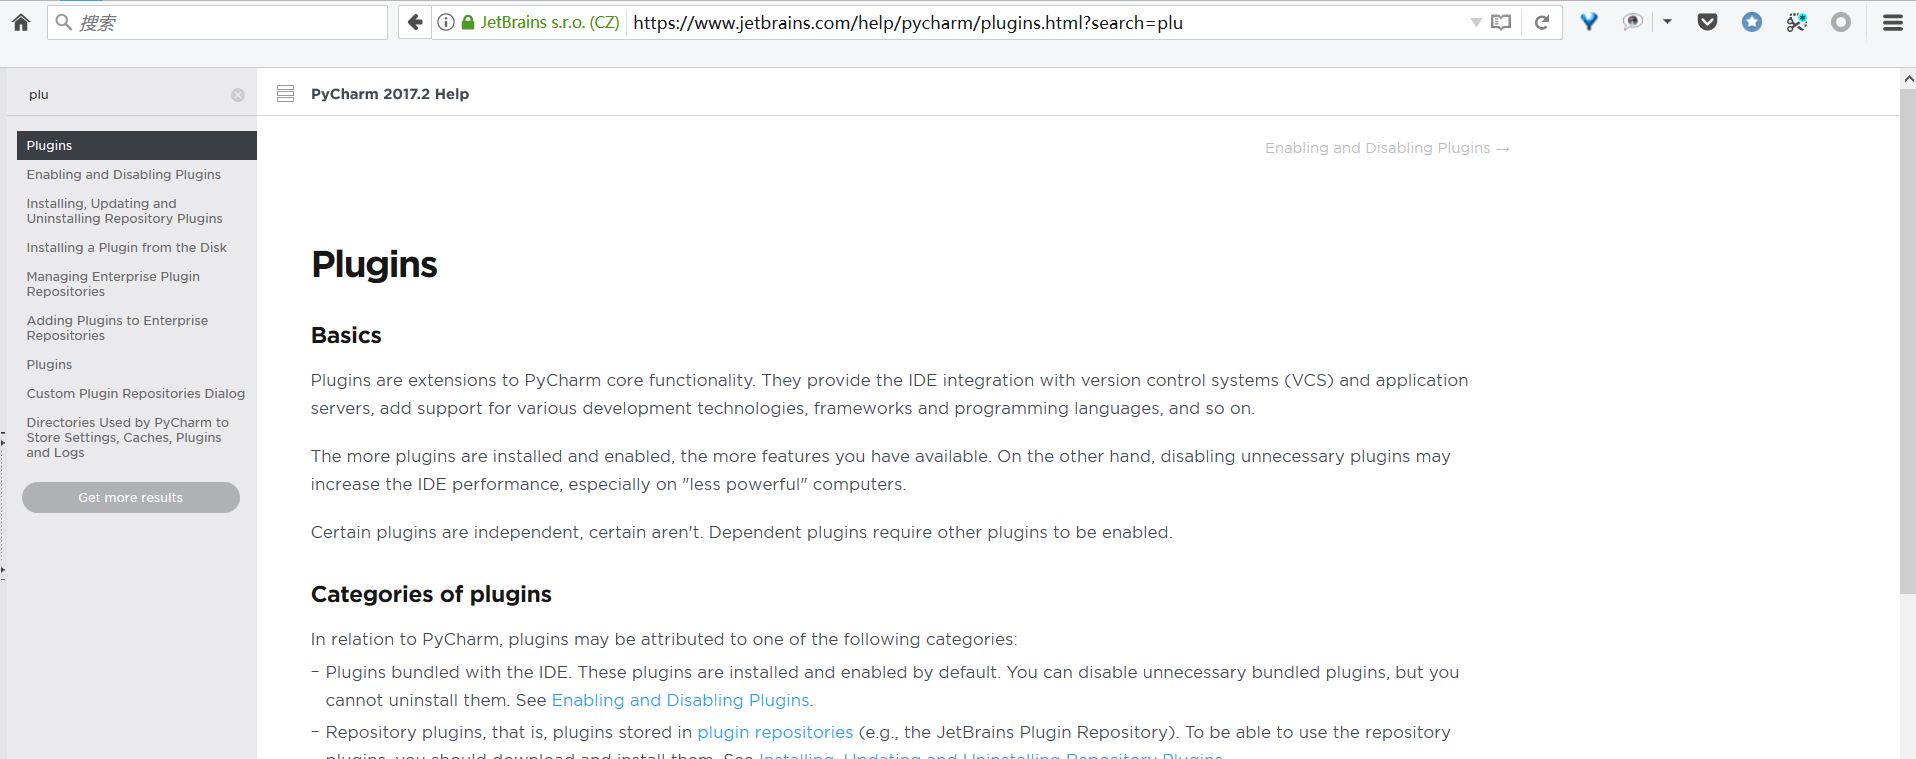1916x759 pixels.
Task: Open site information (i) icon
Action: point(446,22)
